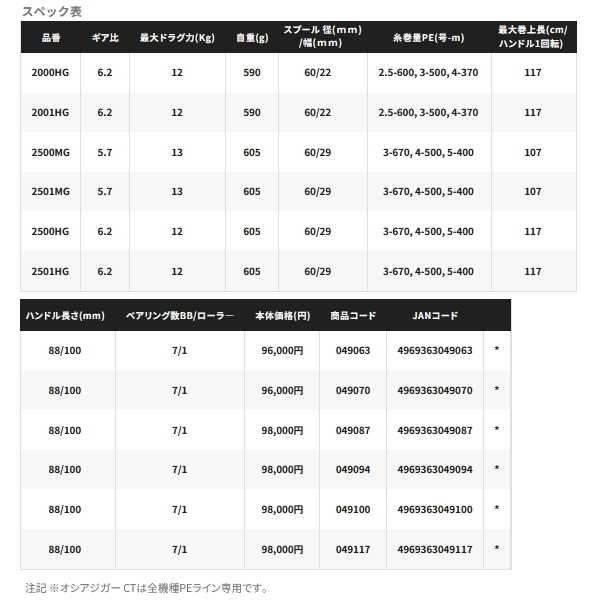The width and height of the screenshot is (600, 600).
Task: Click the 本体価格(円) column header
Action: pos(282,316)
